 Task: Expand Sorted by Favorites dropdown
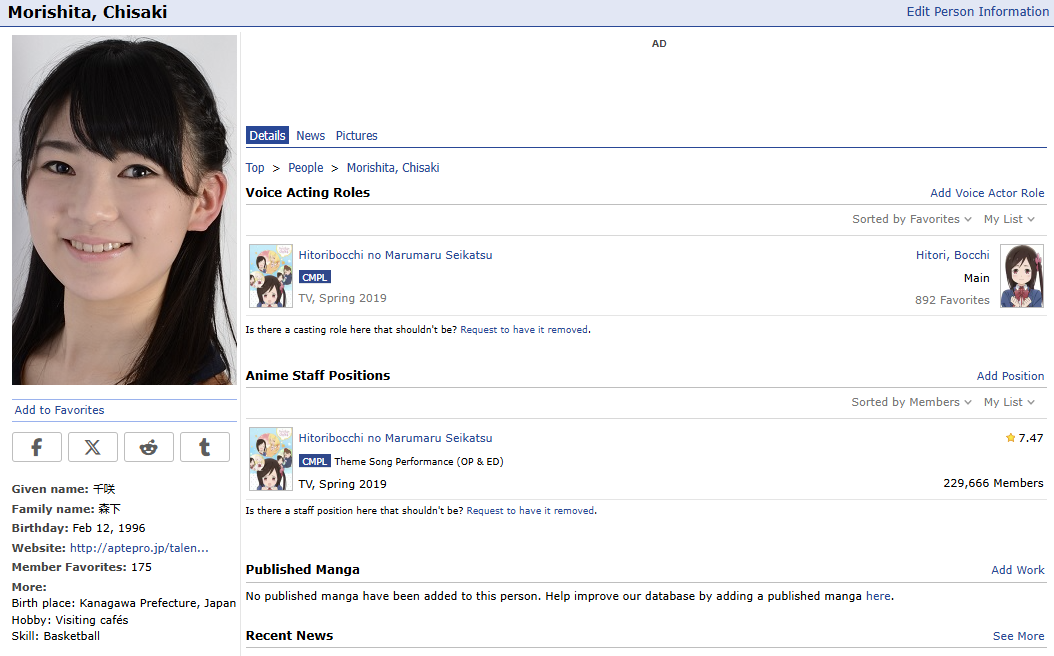[911, 219]
